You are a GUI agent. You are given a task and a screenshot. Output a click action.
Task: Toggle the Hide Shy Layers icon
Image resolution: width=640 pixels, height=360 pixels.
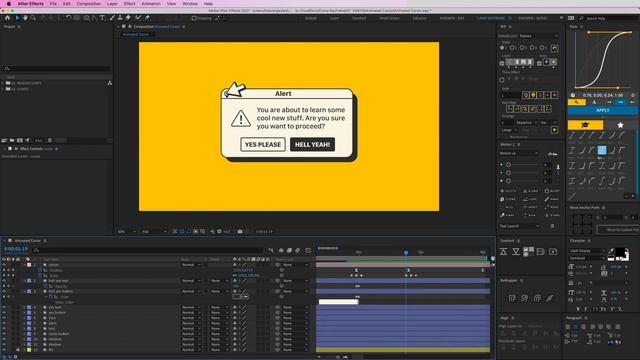[x=281, y=250]
